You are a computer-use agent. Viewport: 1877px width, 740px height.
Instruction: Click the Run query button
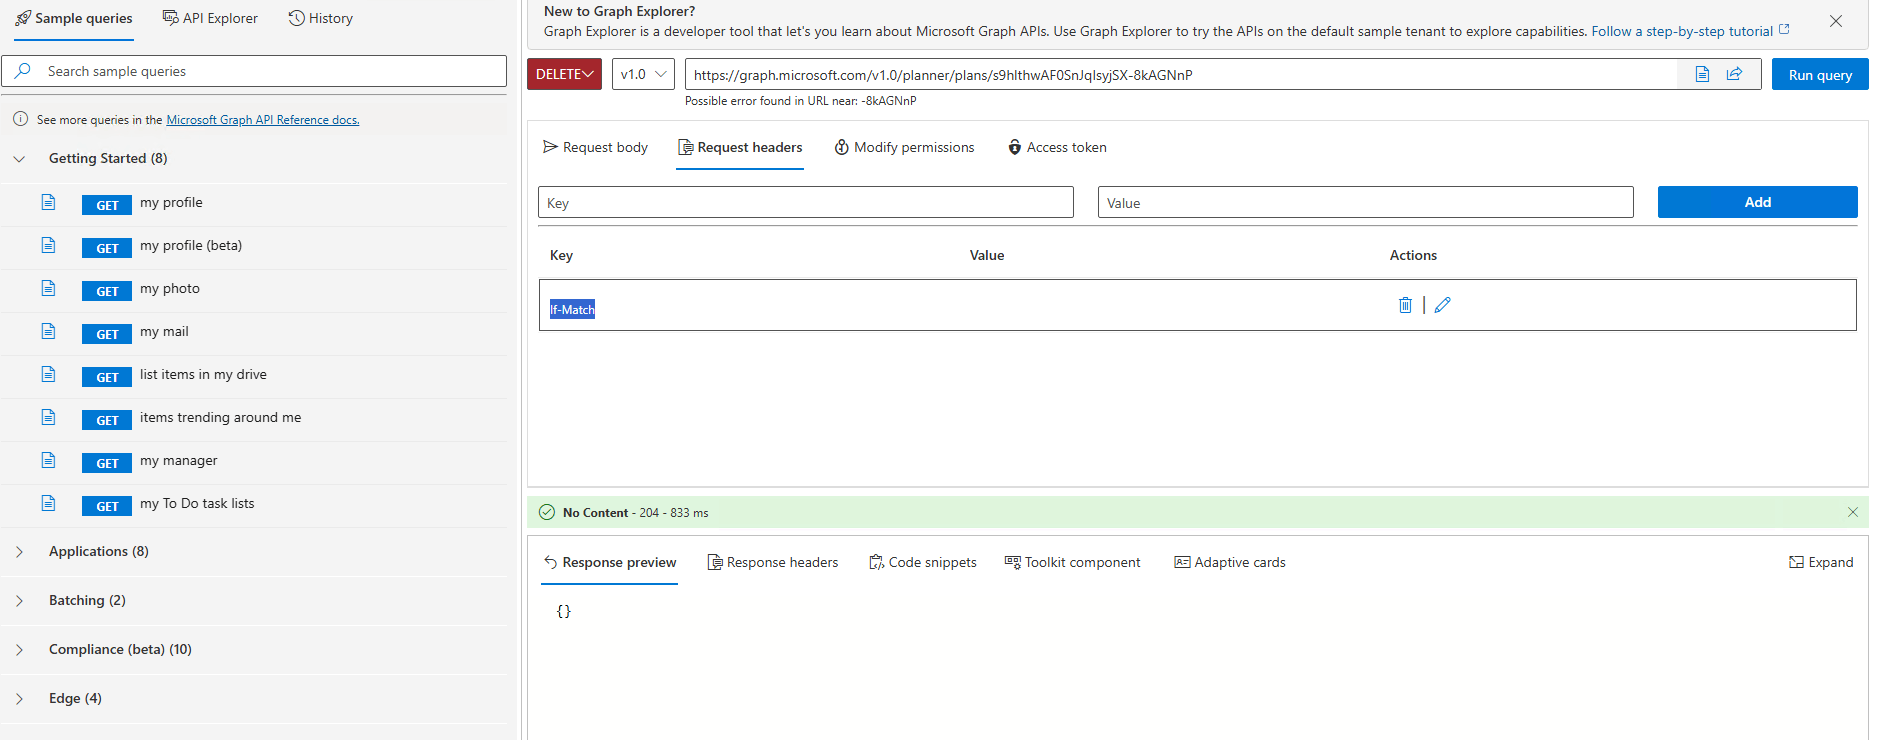point(1820,74)
